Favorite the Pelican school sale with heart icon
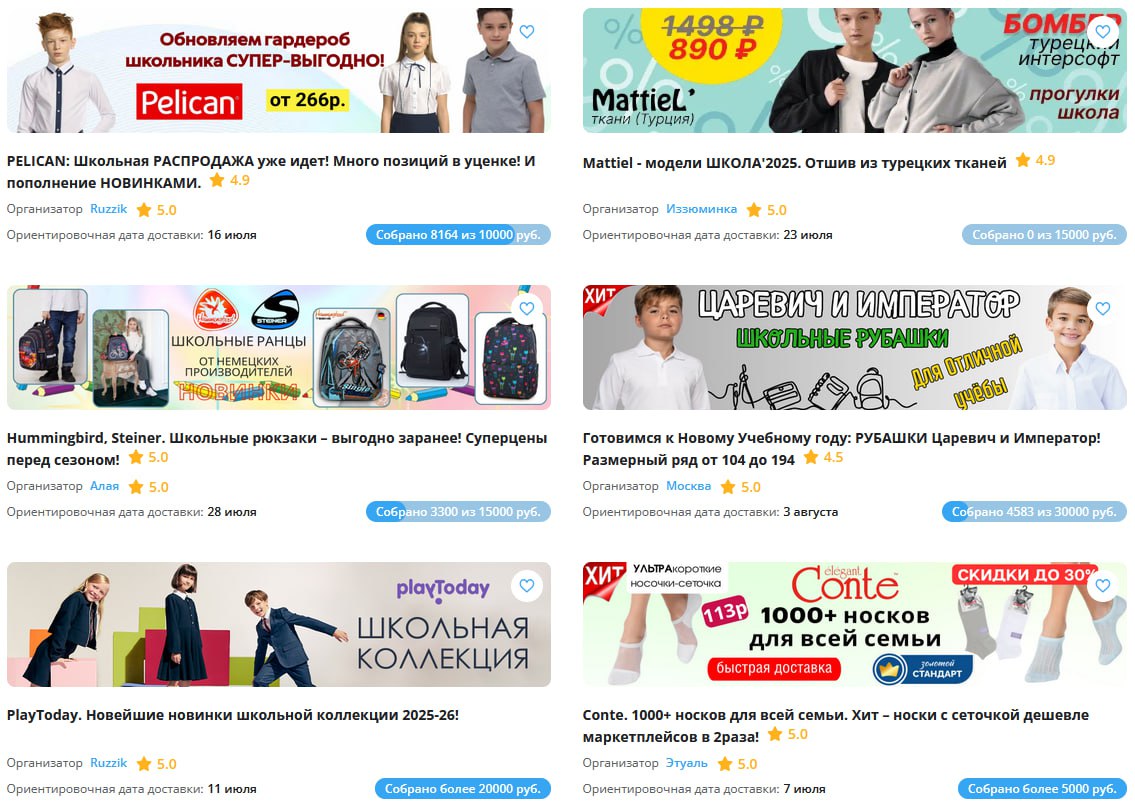1135x808 pixels. (527, 31)
